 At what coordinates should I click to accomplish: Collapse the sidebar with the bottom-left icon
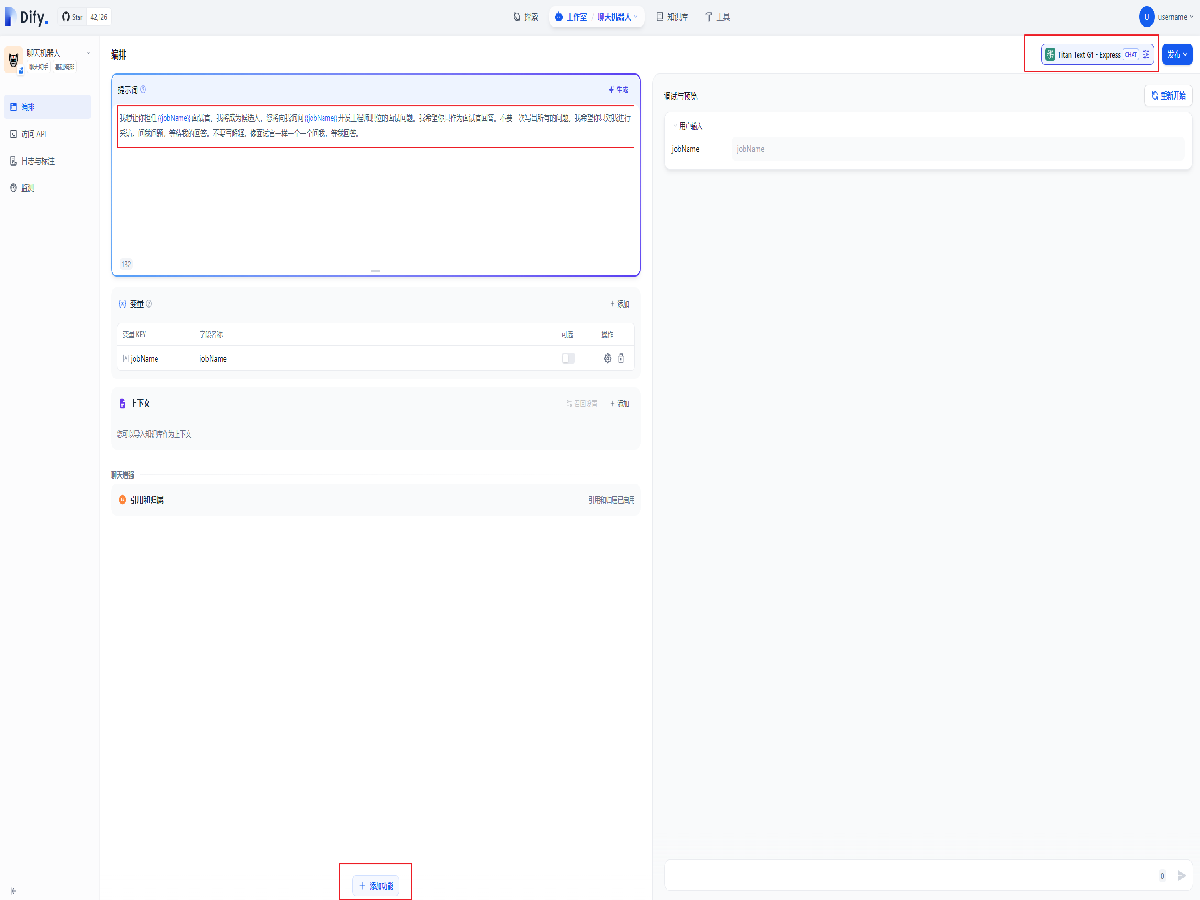(13, 890)
